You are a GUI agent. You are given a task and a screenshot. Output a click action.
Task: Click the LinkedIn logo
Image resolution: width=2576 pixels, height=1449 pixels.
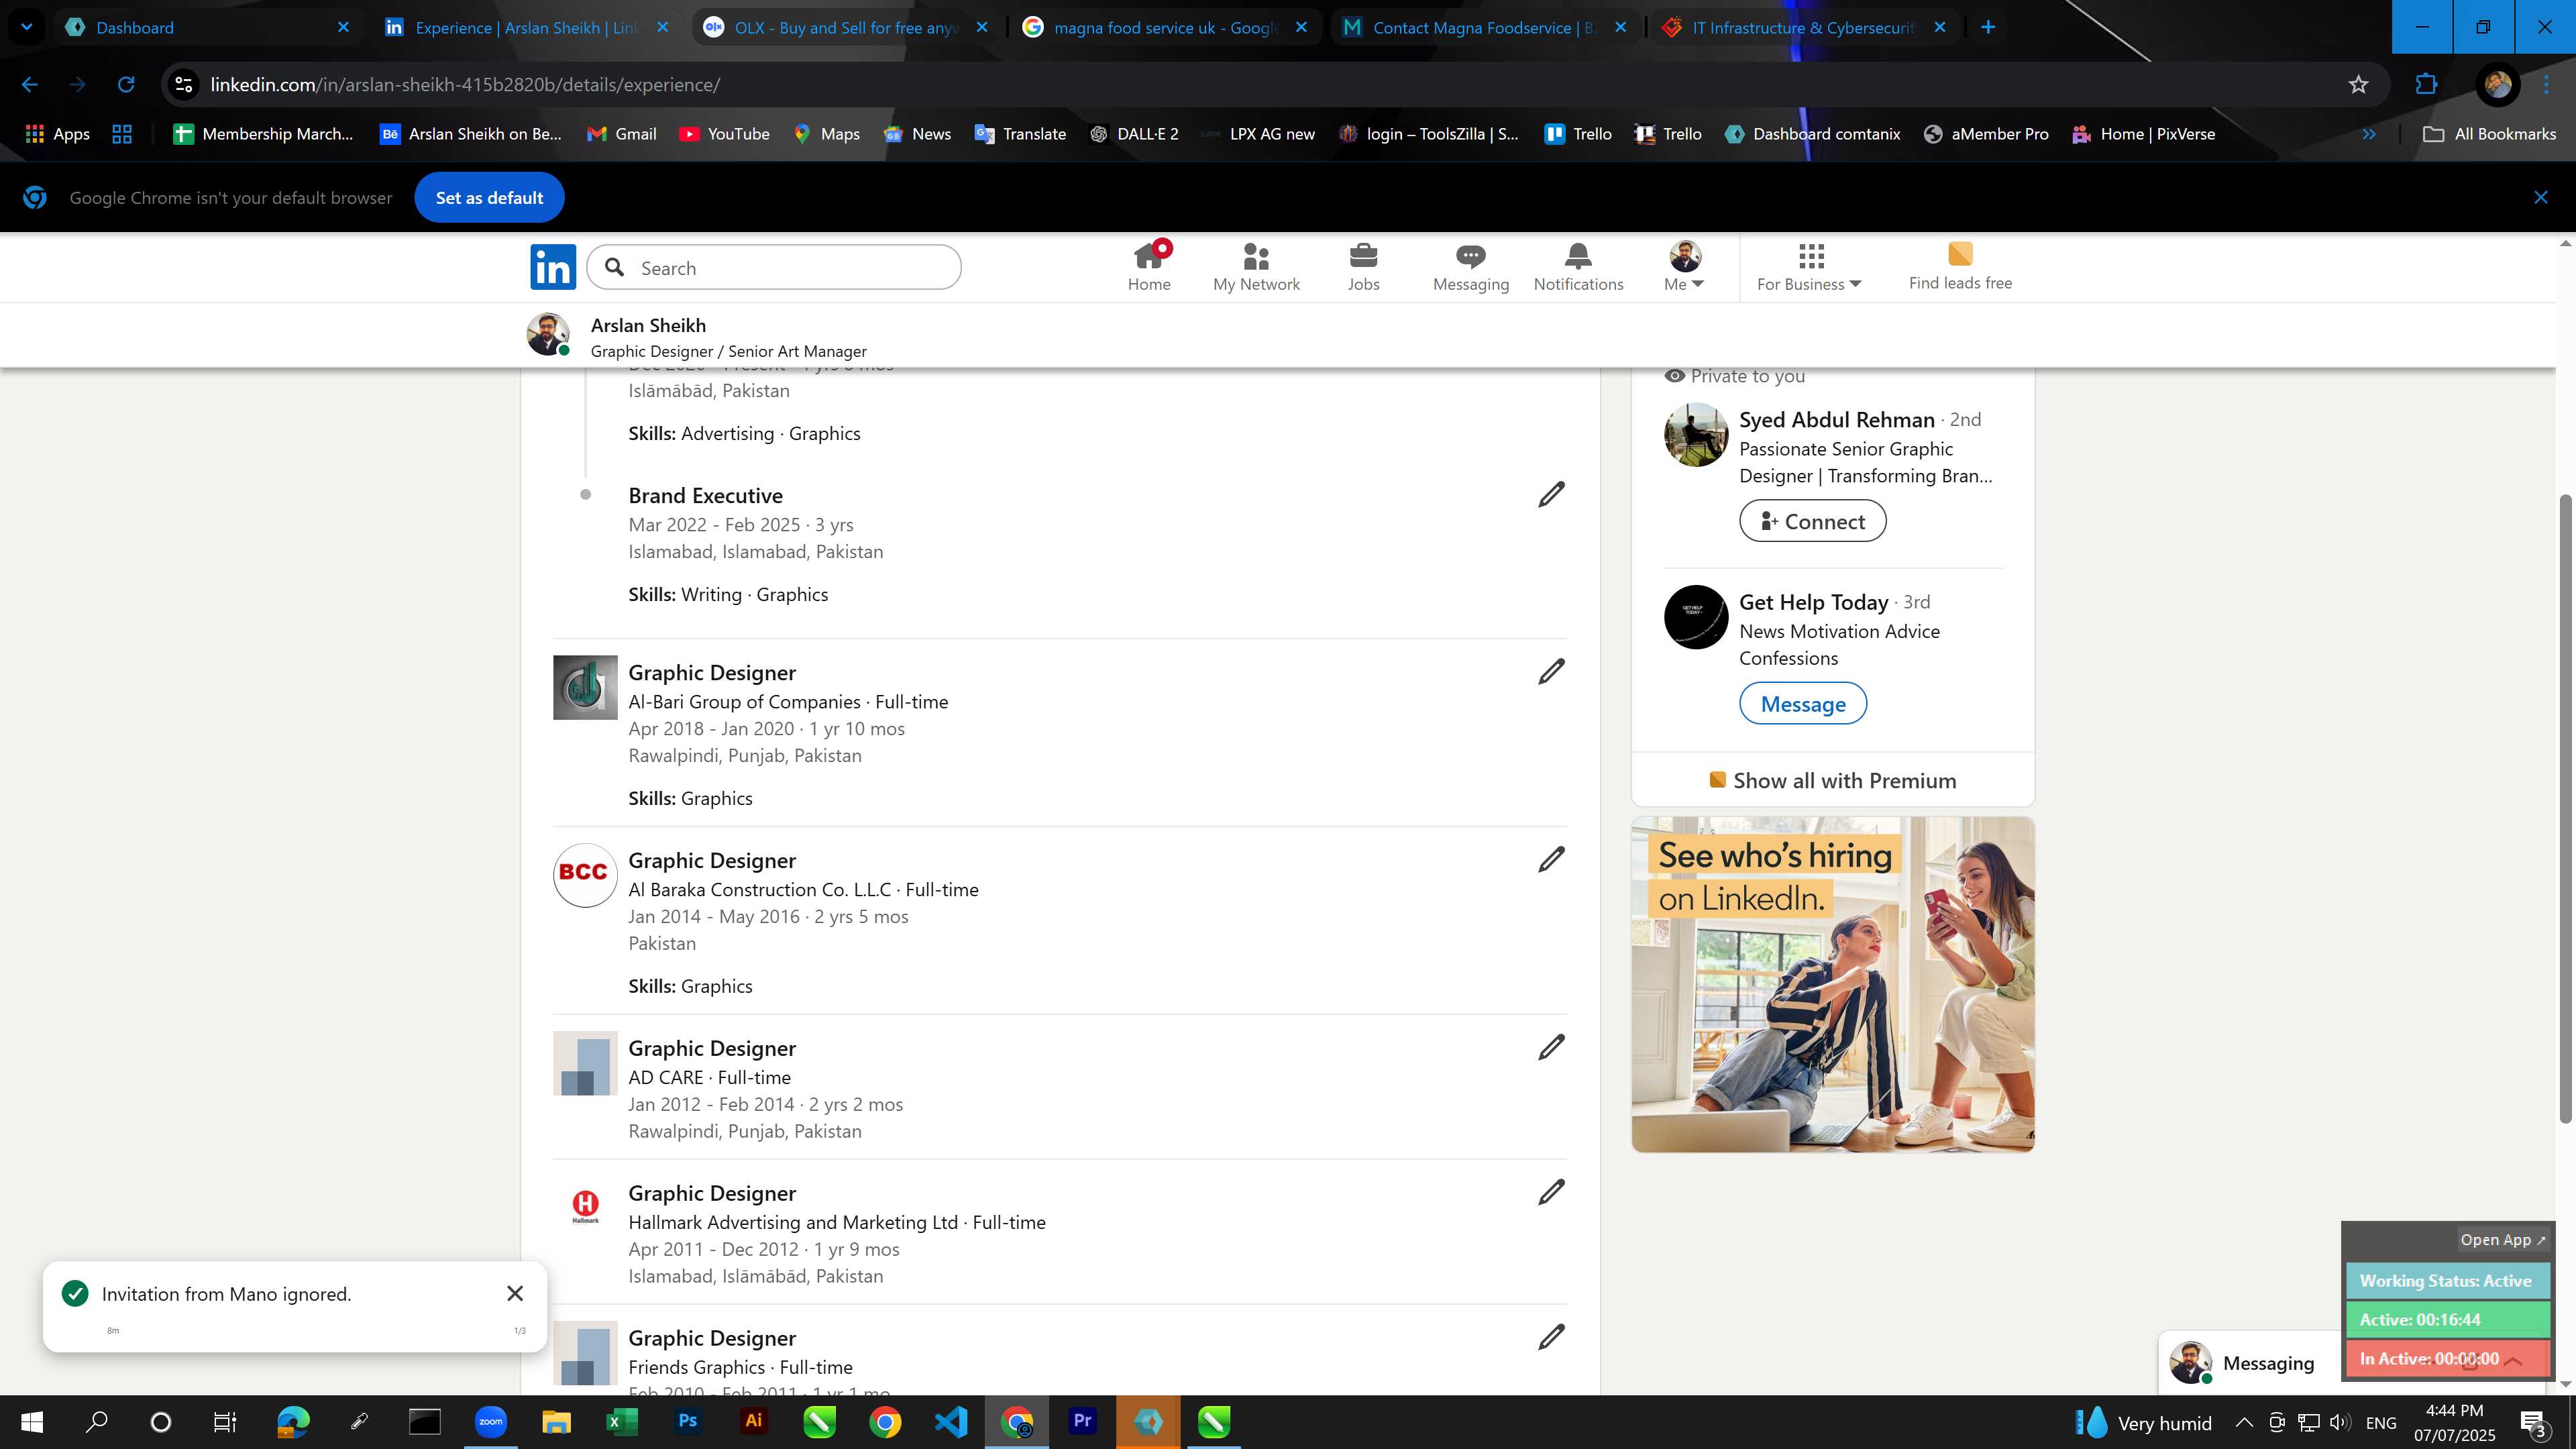[553, 267]
